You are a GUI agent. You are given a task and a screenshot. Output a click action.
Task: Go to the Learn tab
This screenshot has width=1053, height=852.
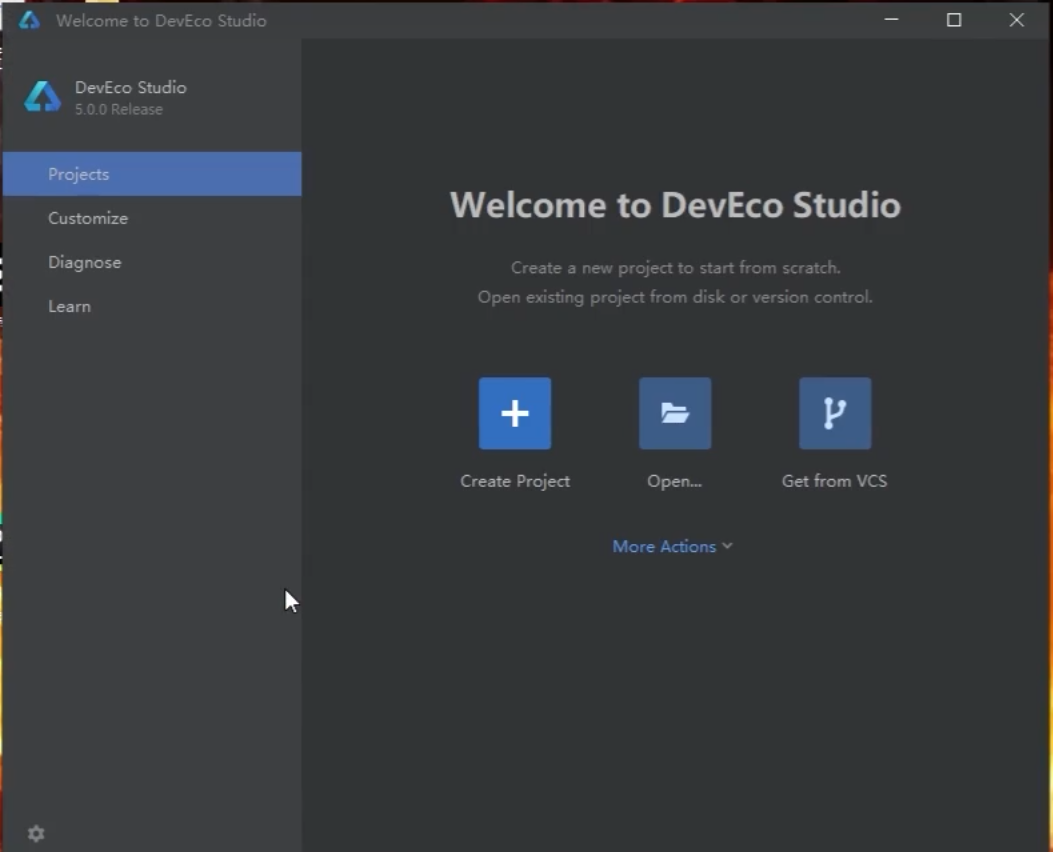pos(152,306)
